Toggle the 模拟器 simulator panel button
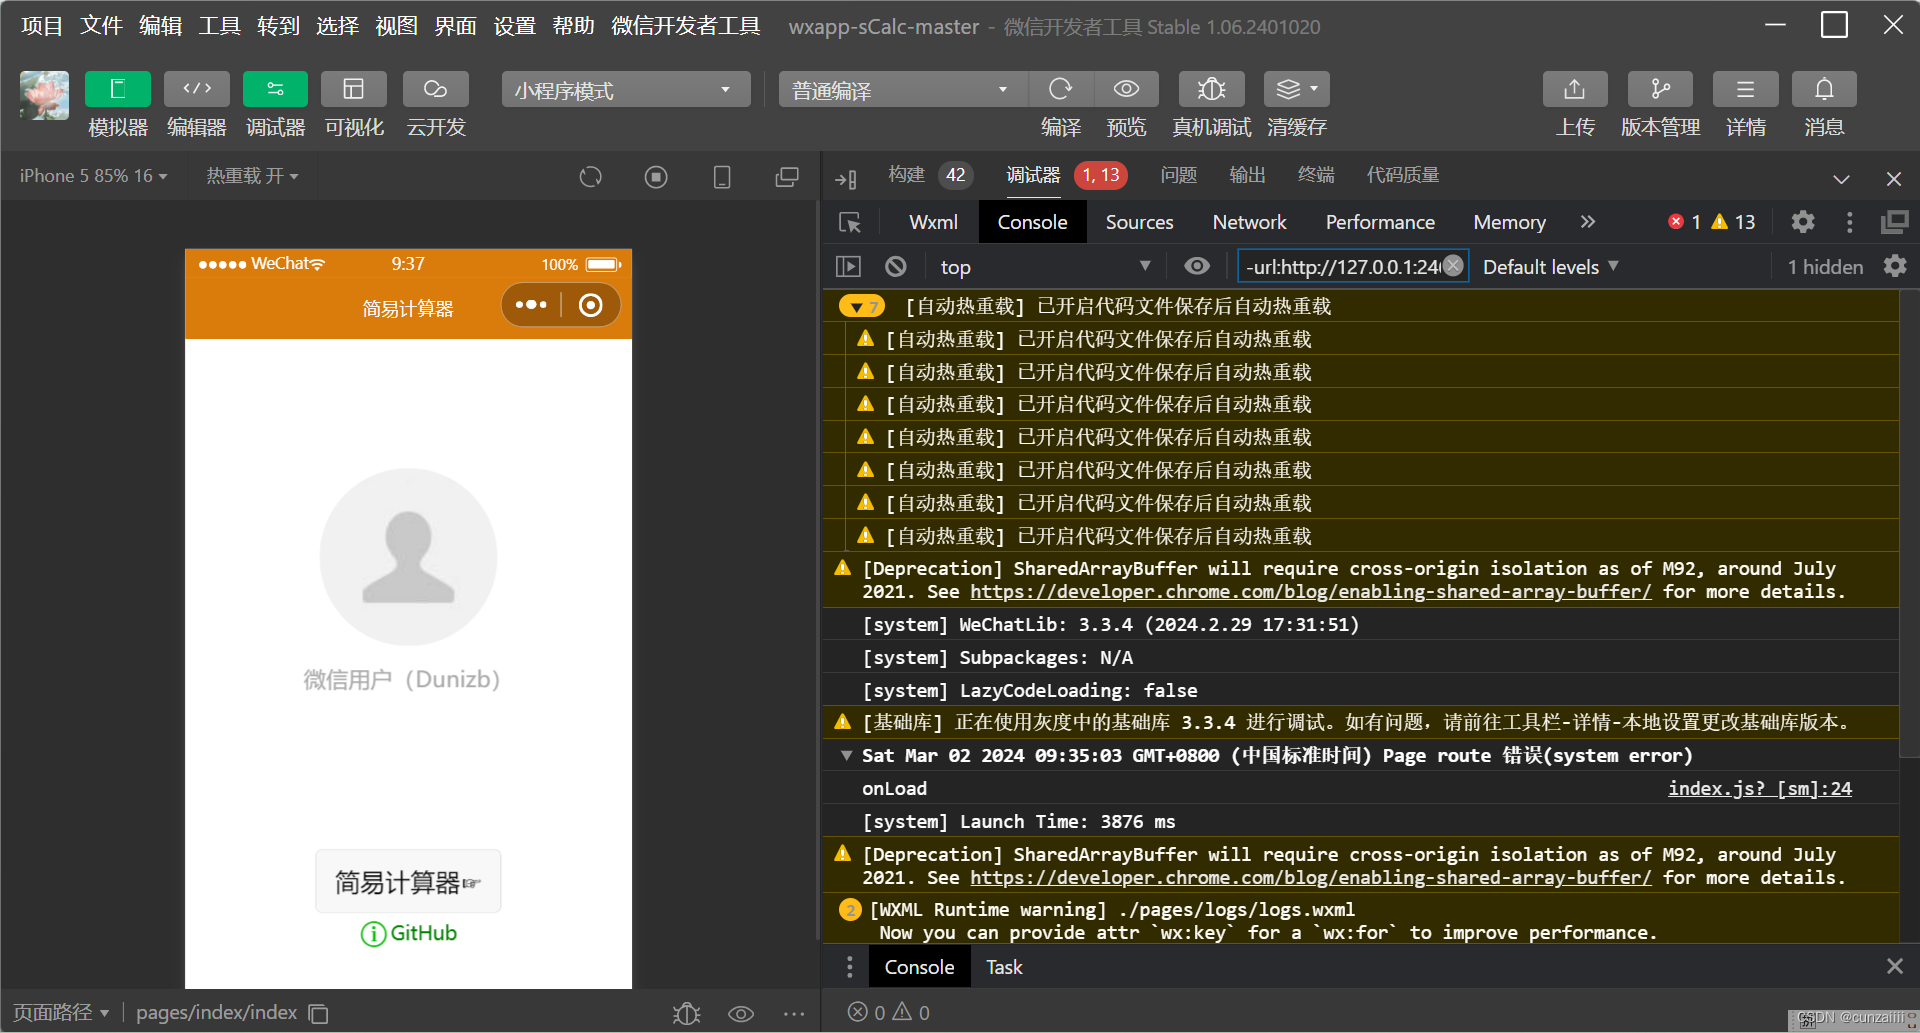This screenshot has width=1920, height=1033. coord(117,89)
